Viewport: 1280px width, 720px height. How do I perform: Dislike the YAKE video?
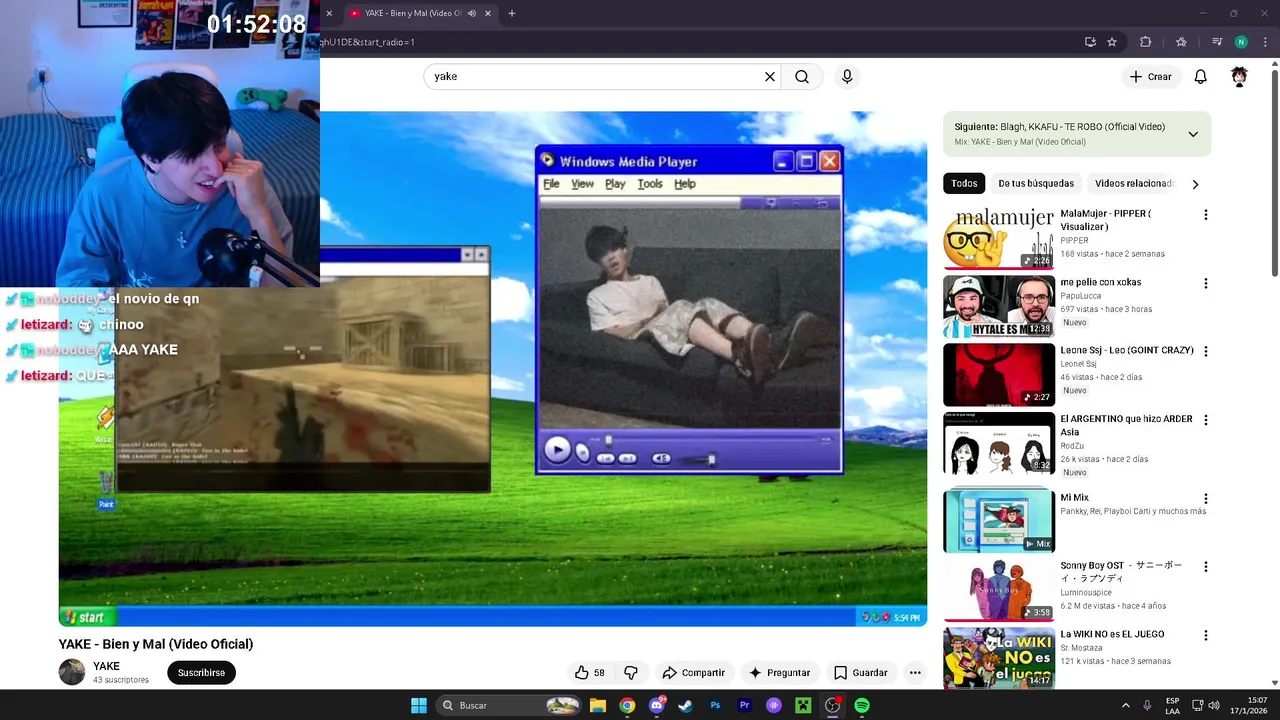pos(631,673)
